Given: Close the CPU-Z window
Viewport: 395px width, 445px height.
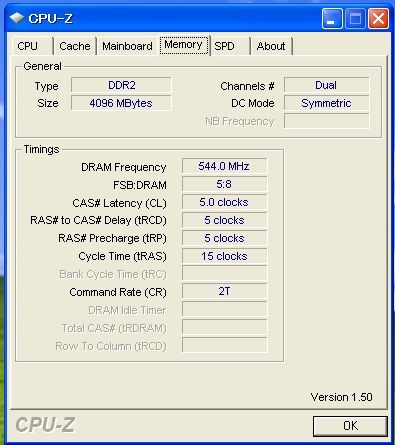Looking at the screenshot, I should coord(378,18).
